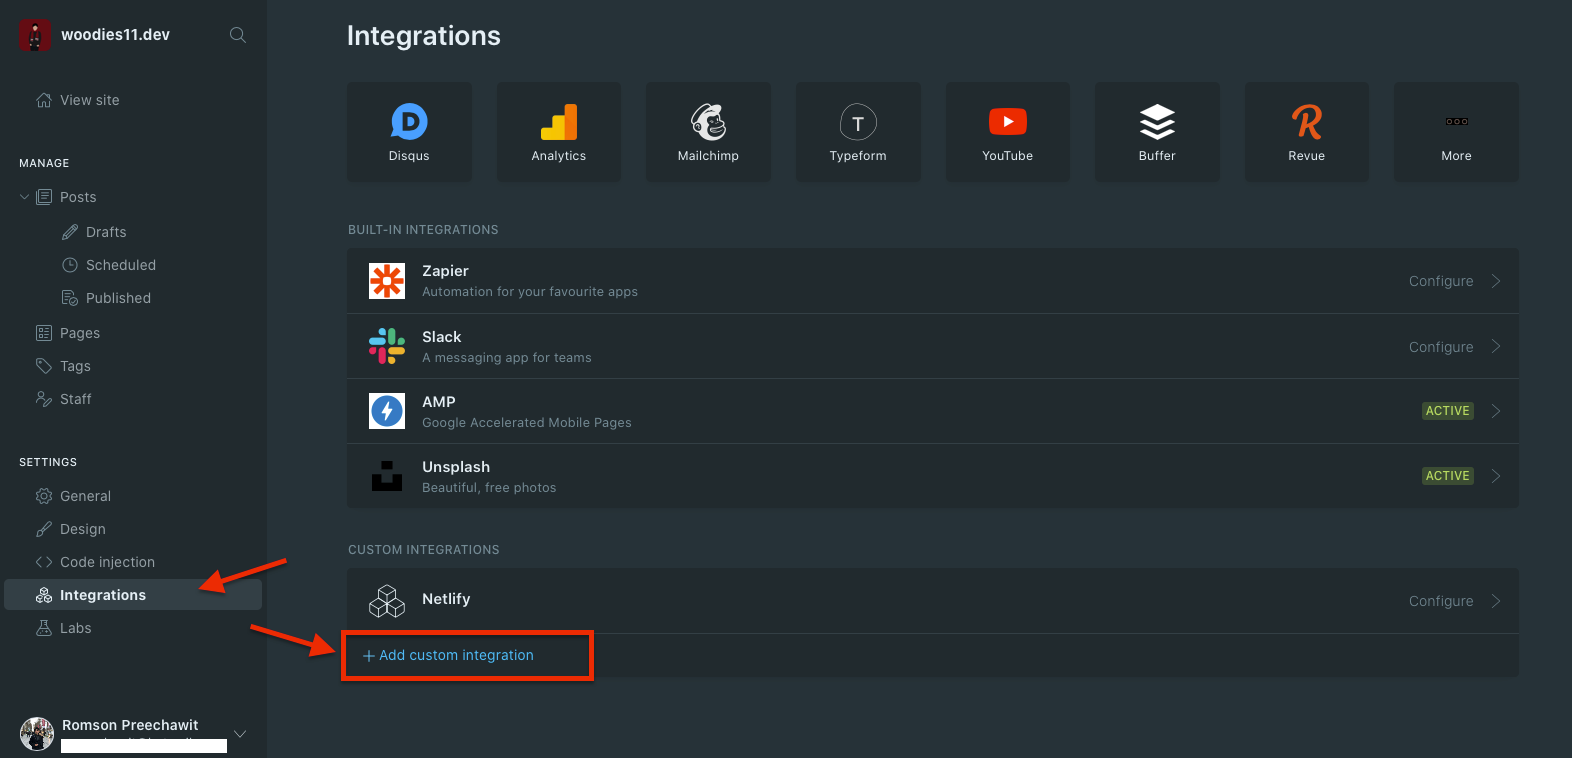The height and width of the screenshot is (758, 1572).
Task: Click the Add custom integration link
Action: 448,656
